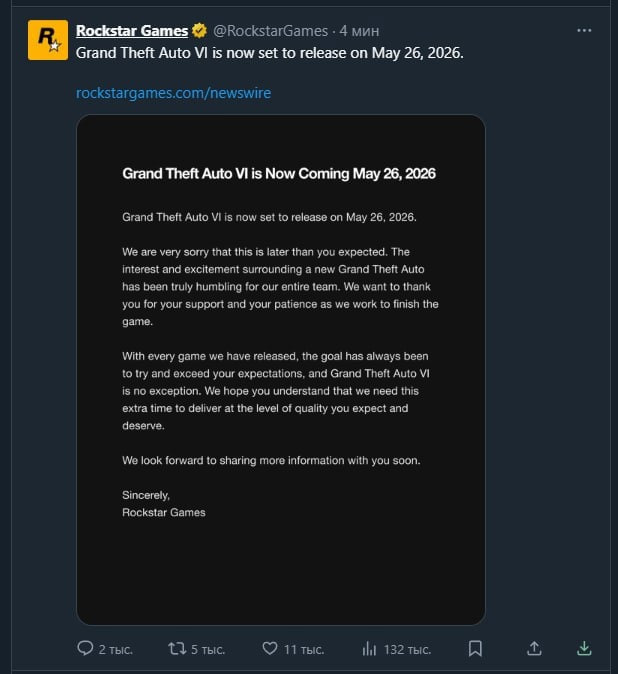Screen dimensions: 618x674
Task: Like the tweet with the heart icon
Action: 270,648
